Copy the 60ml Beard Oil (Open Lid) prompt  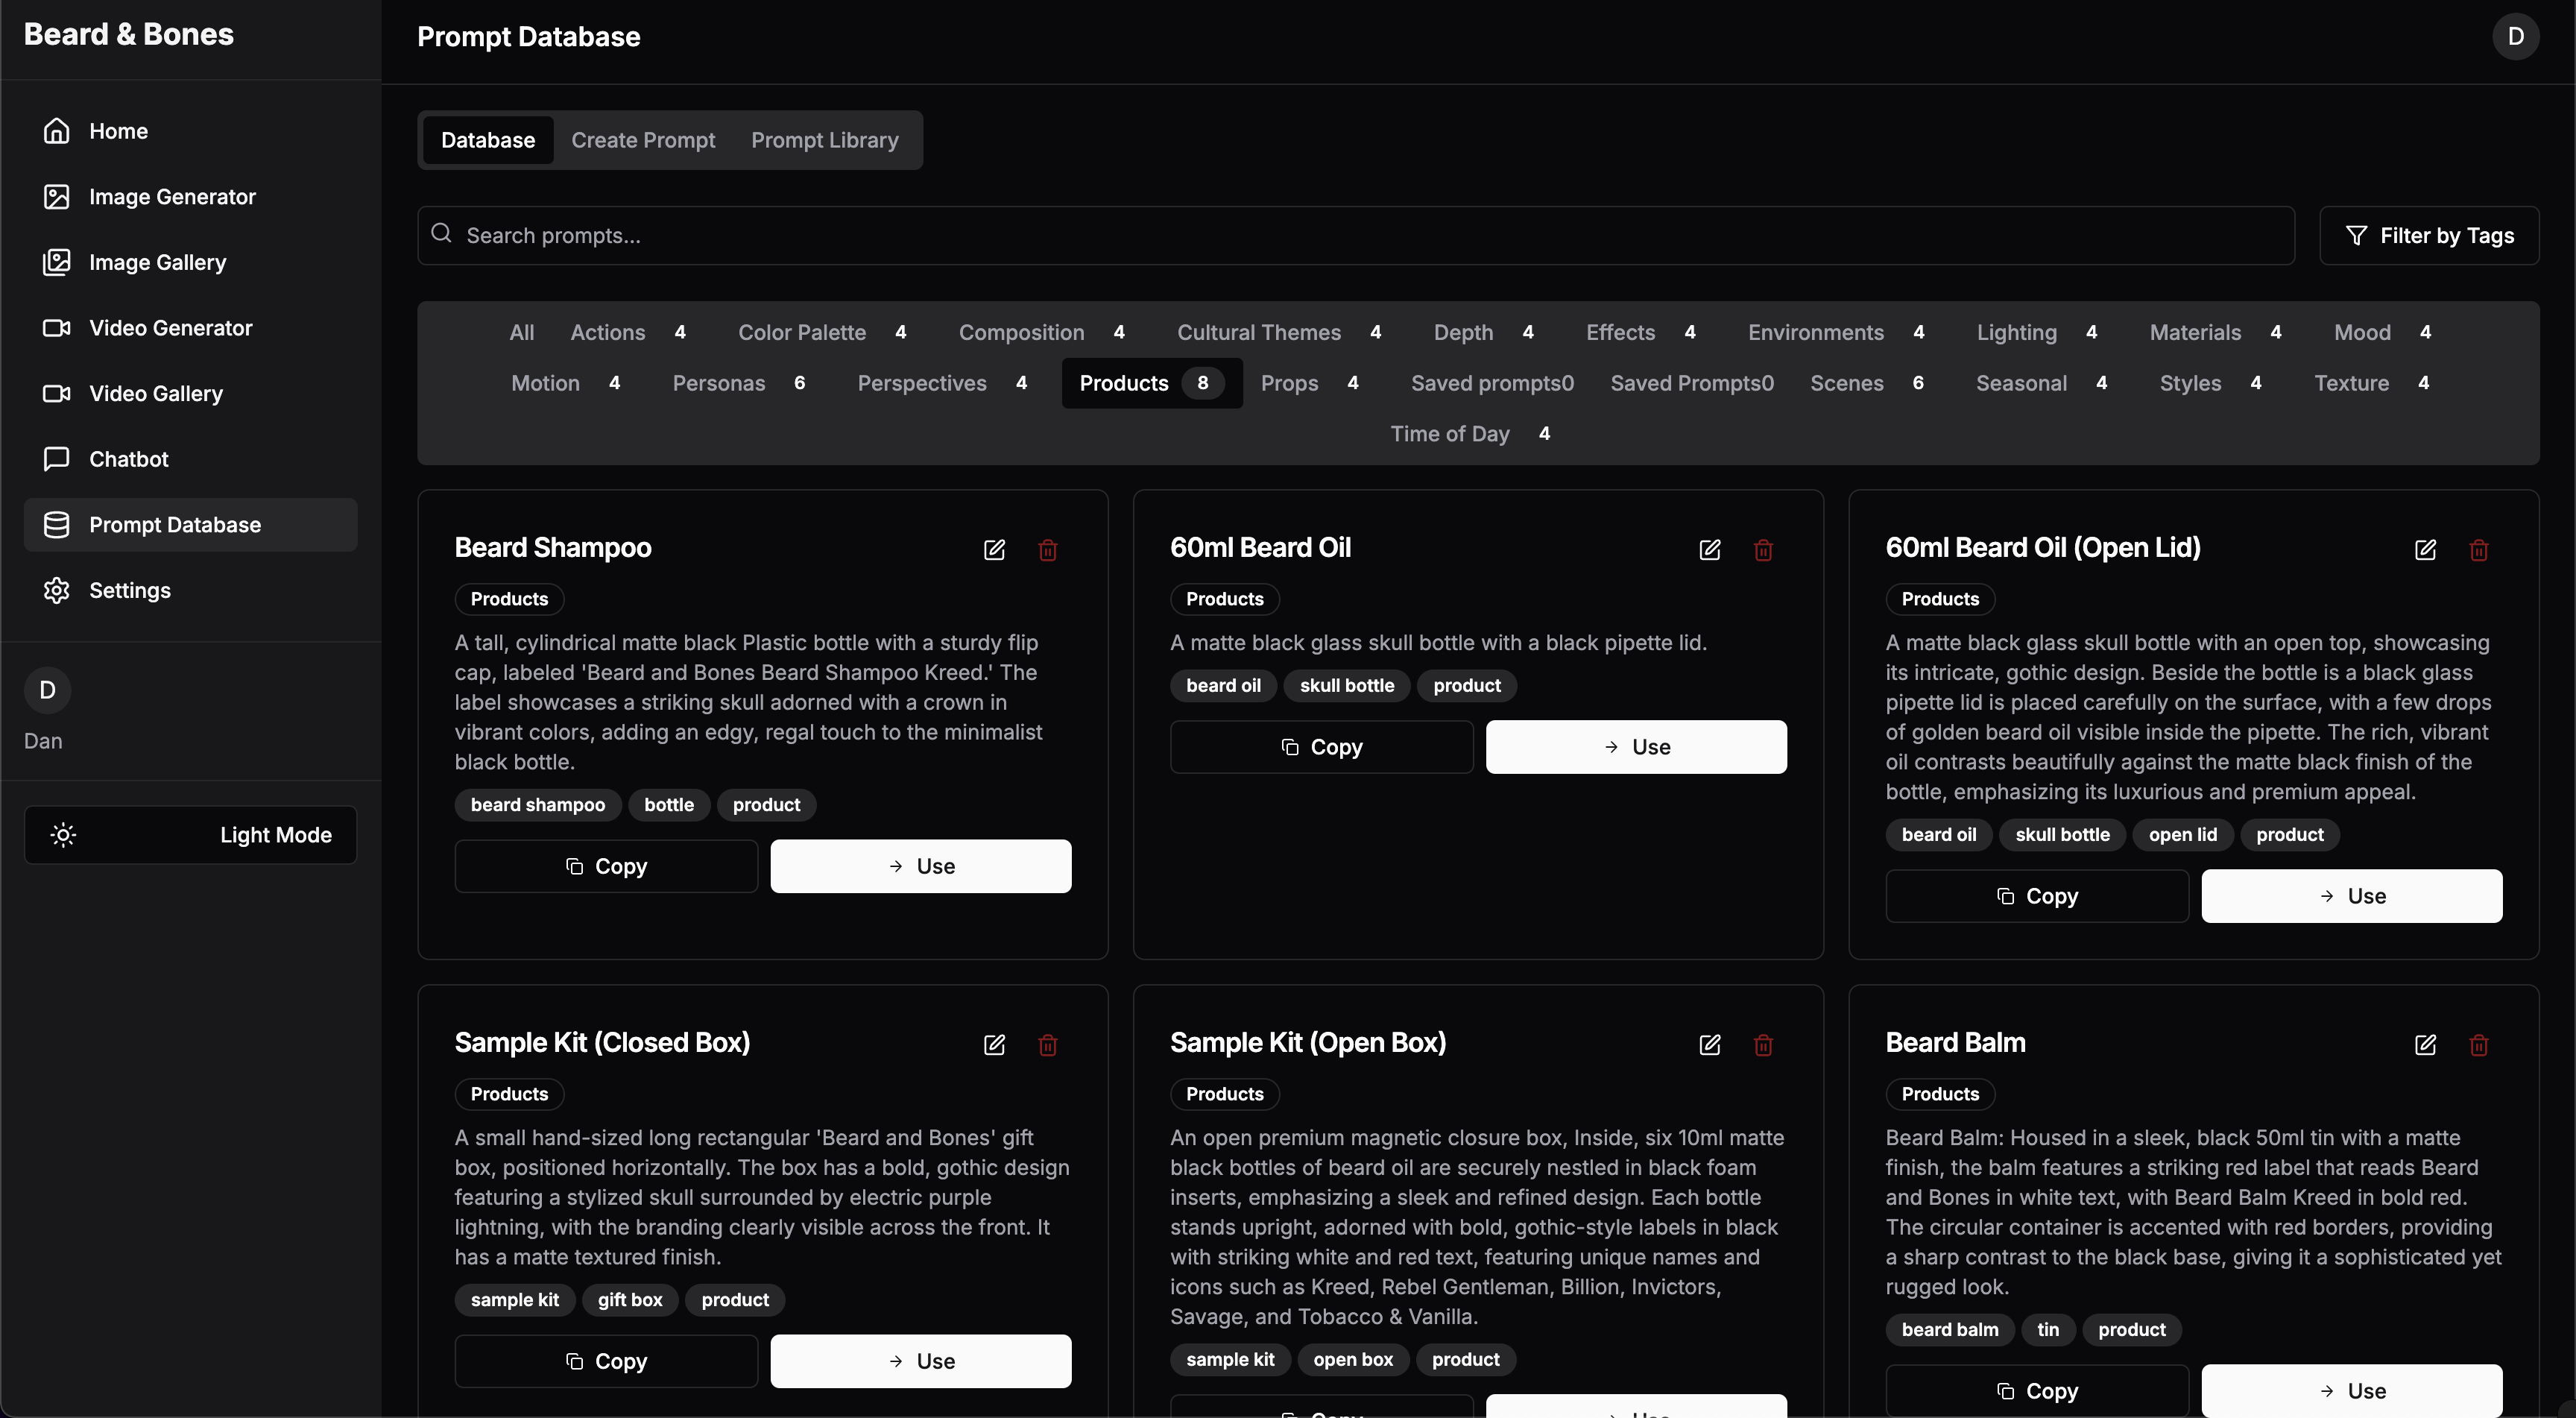coord(2037,896)
